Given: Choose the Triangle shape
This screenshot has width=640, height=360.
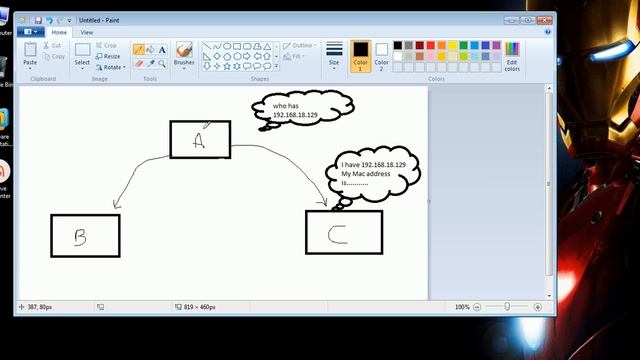Looking at the screenshot, I should point(267,47).
